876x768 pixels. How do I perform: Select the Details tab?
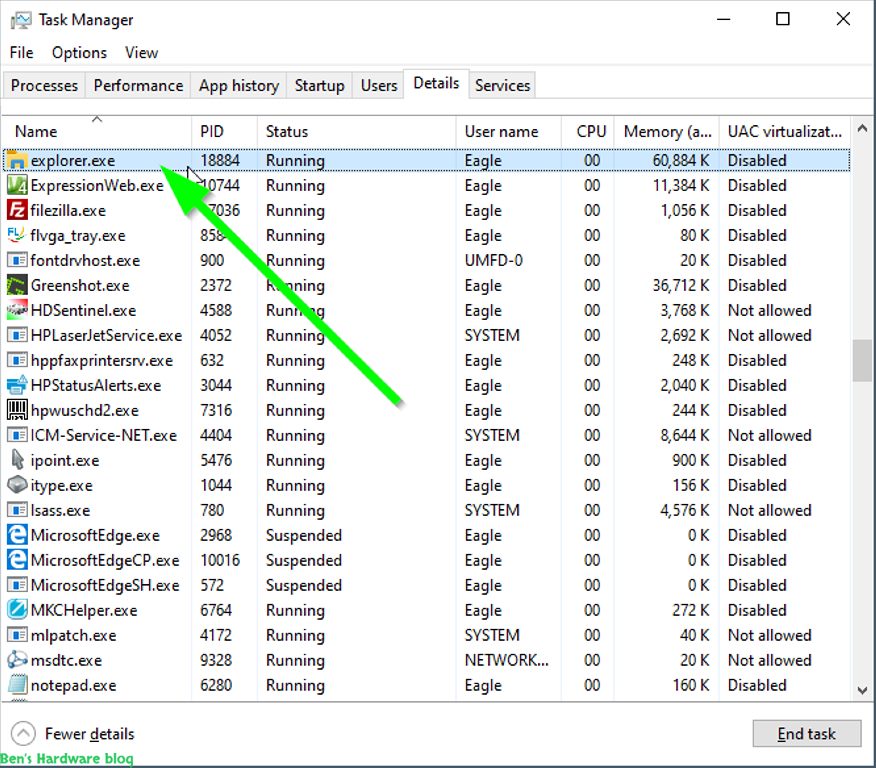(436, 84)
